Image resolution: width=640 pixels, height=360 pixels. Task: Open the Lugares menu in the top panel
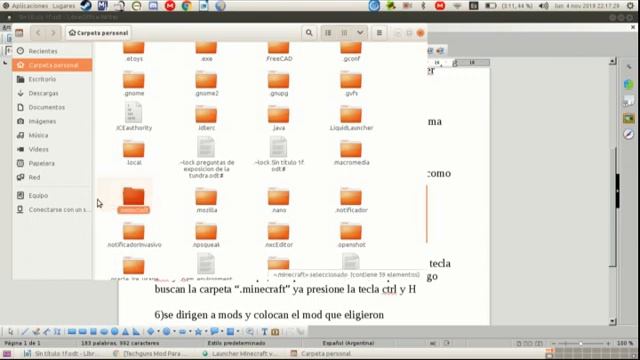(63, 6)
